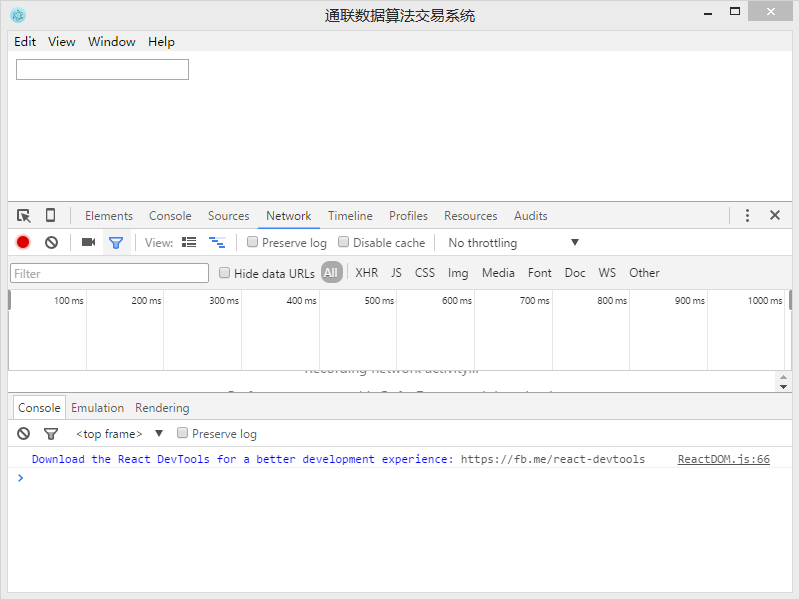Click the app logo in title bar
This screenshot has width=800, height=600.
tap(18, 15)
